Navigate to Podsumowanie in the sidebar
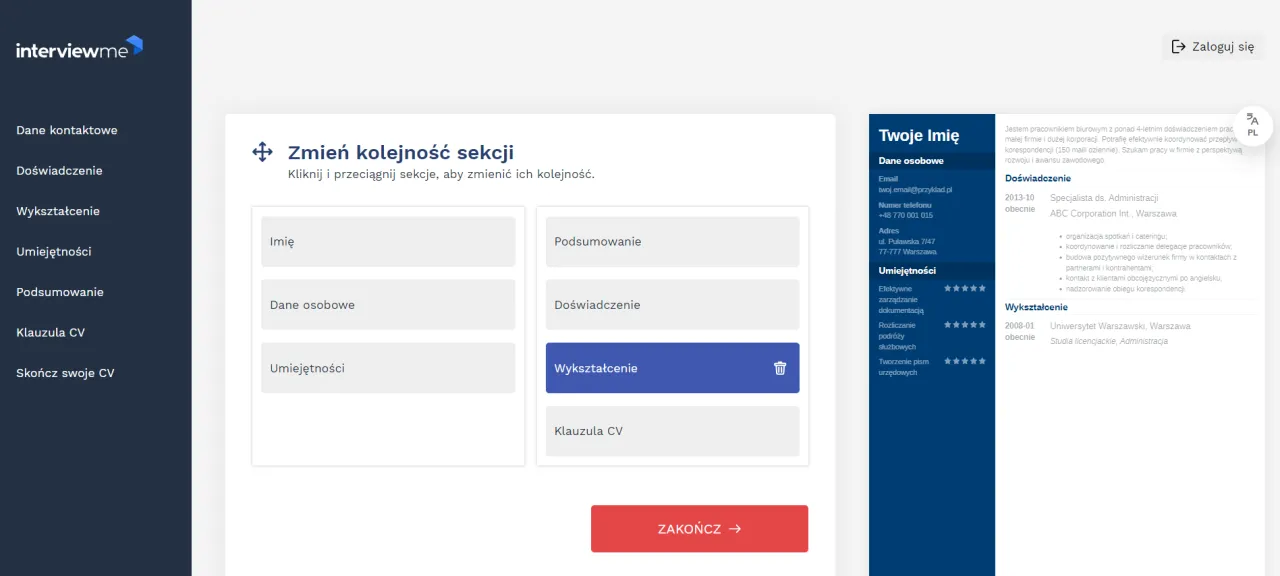This screenshot has width=1280, height=576. click(60, 292)
